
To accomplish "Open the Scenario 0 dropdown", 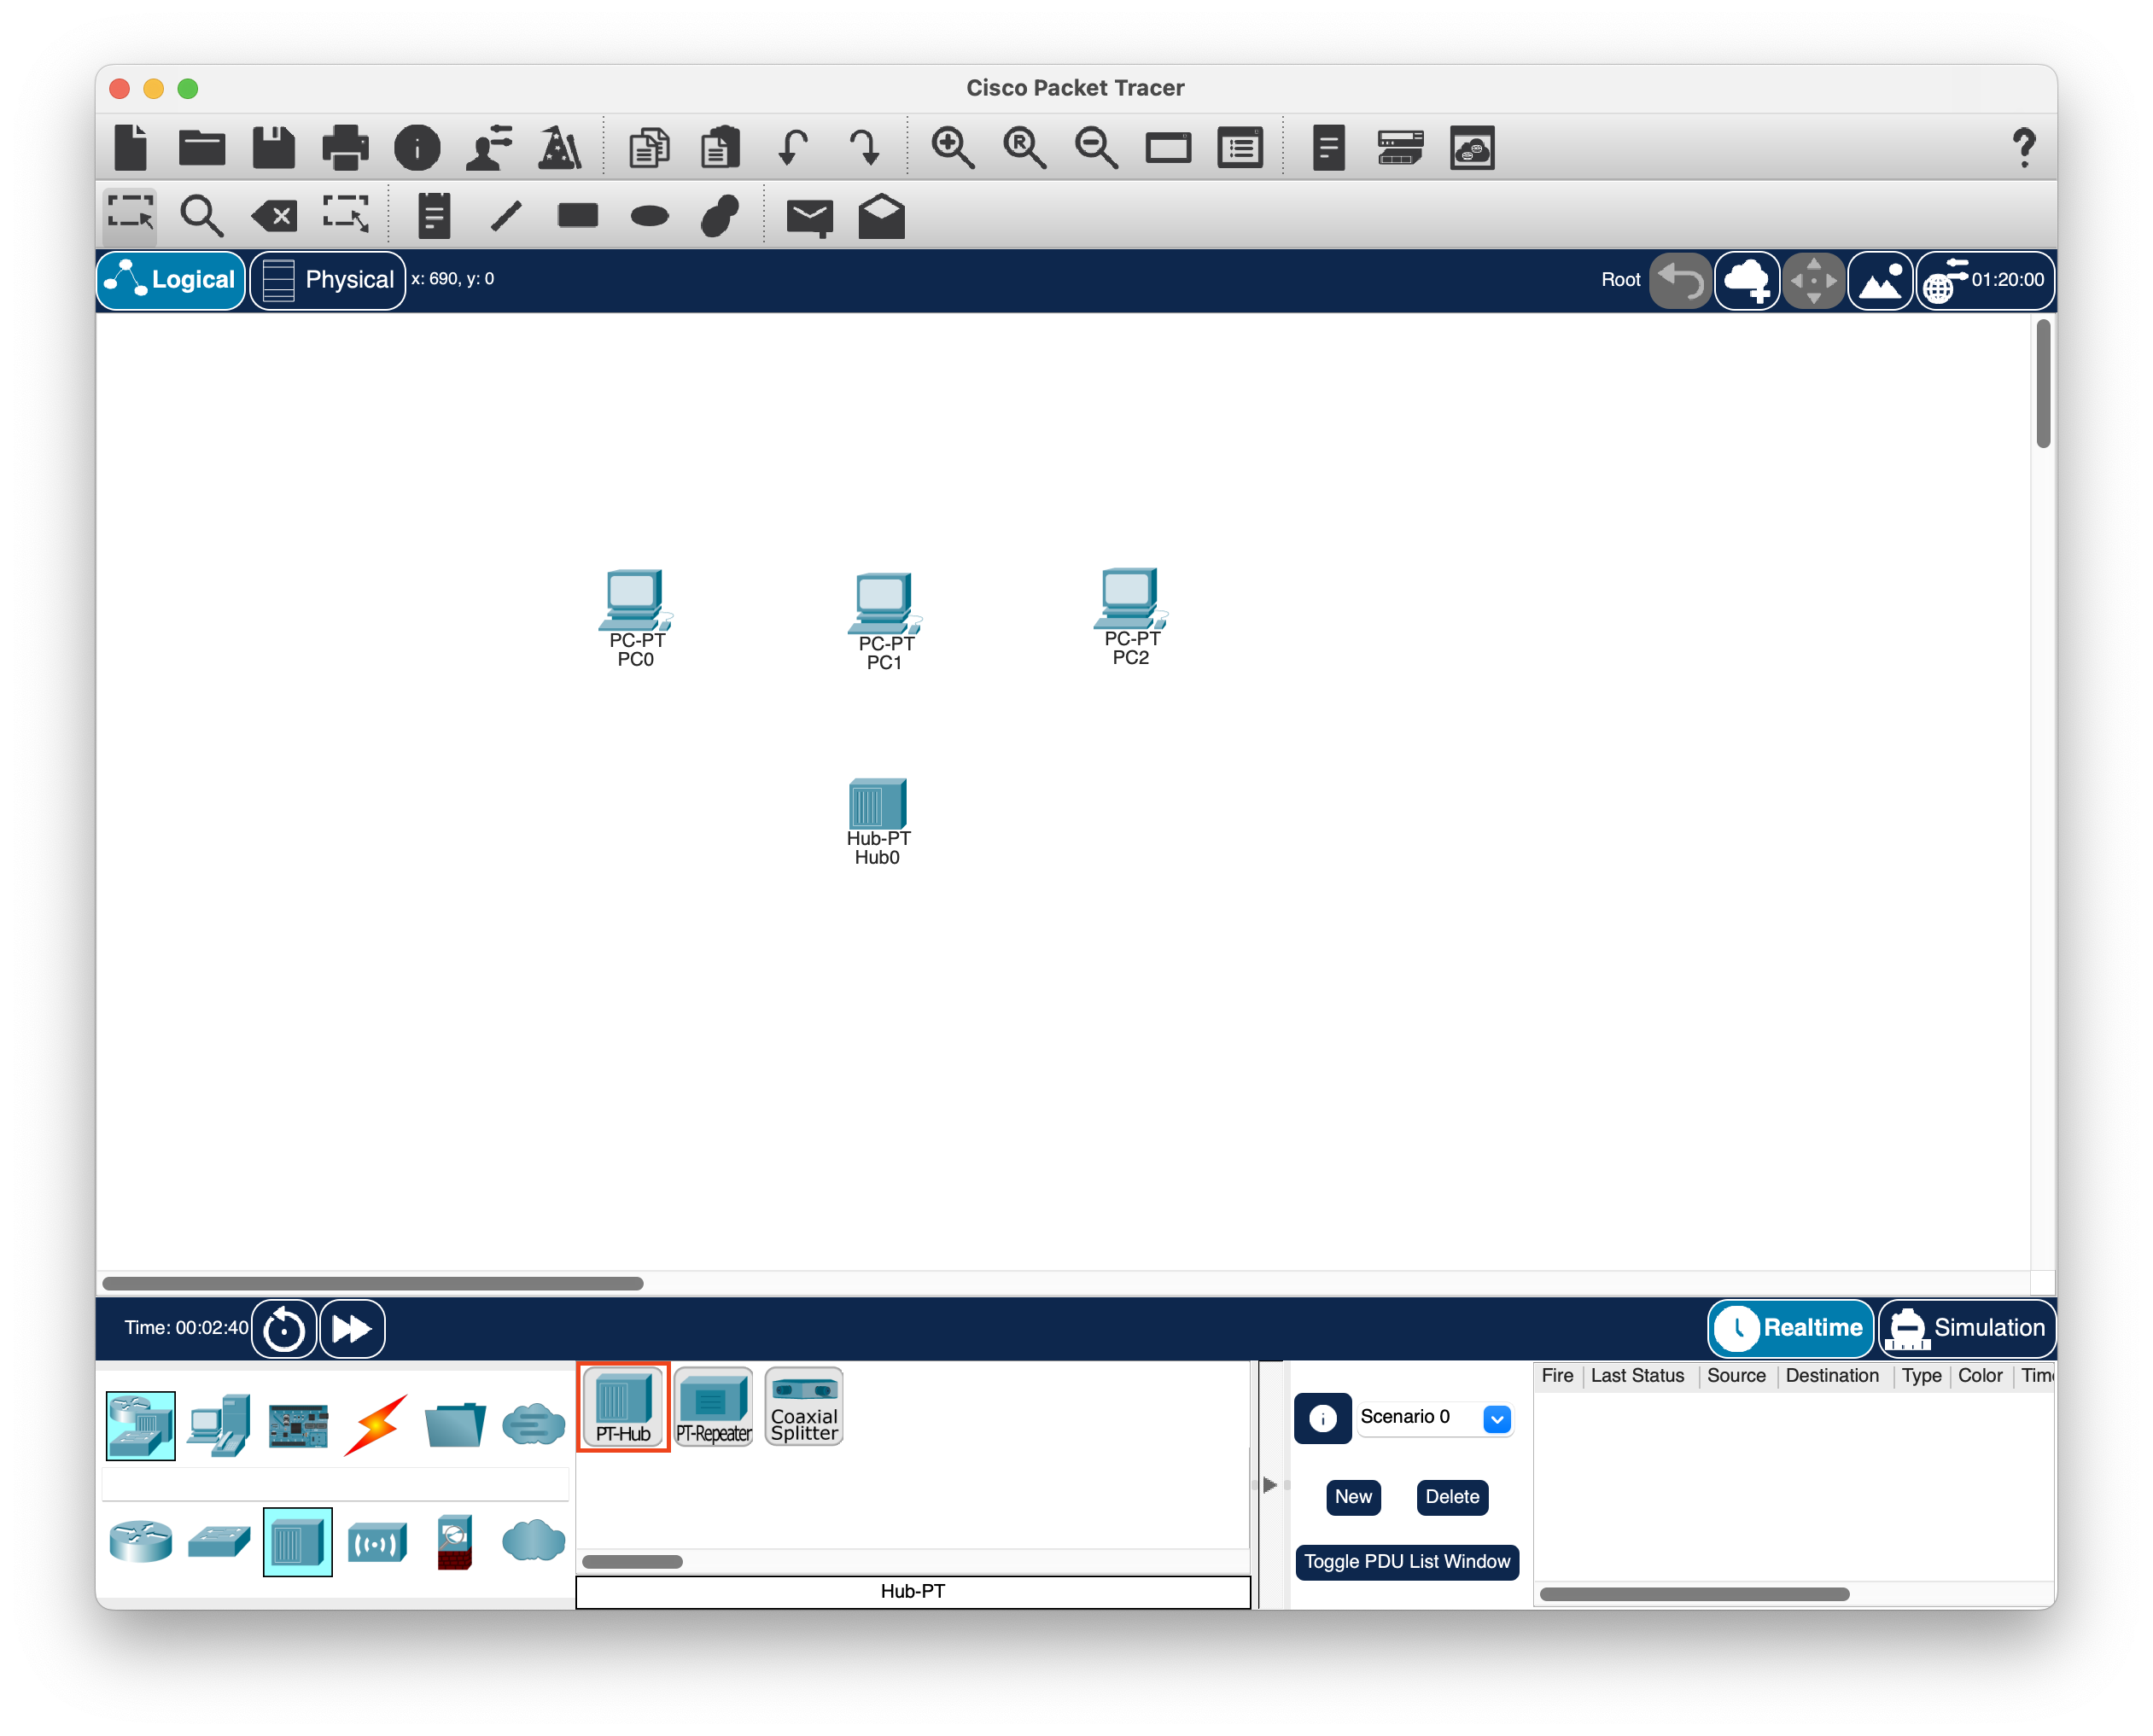I will click(1496, 1418).
